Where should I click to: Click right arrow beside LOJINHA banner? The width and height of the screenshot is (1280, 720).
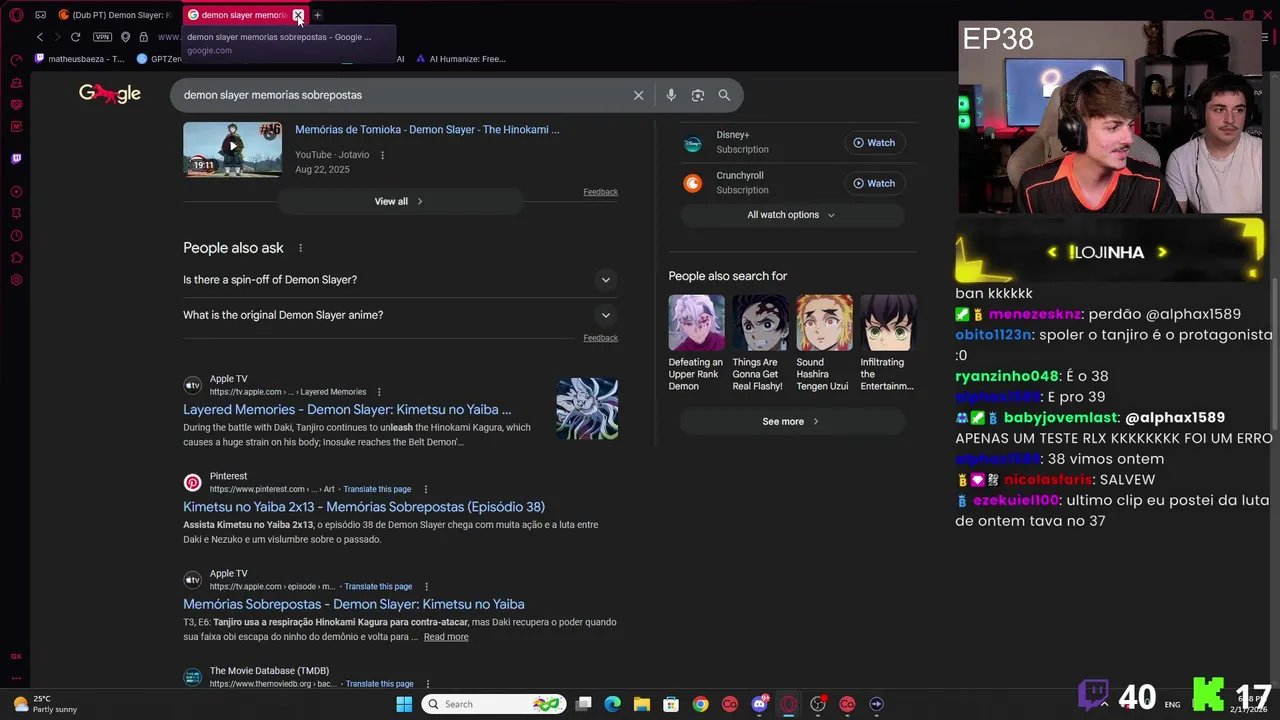pyautogui.click(x=1161, y=252)
